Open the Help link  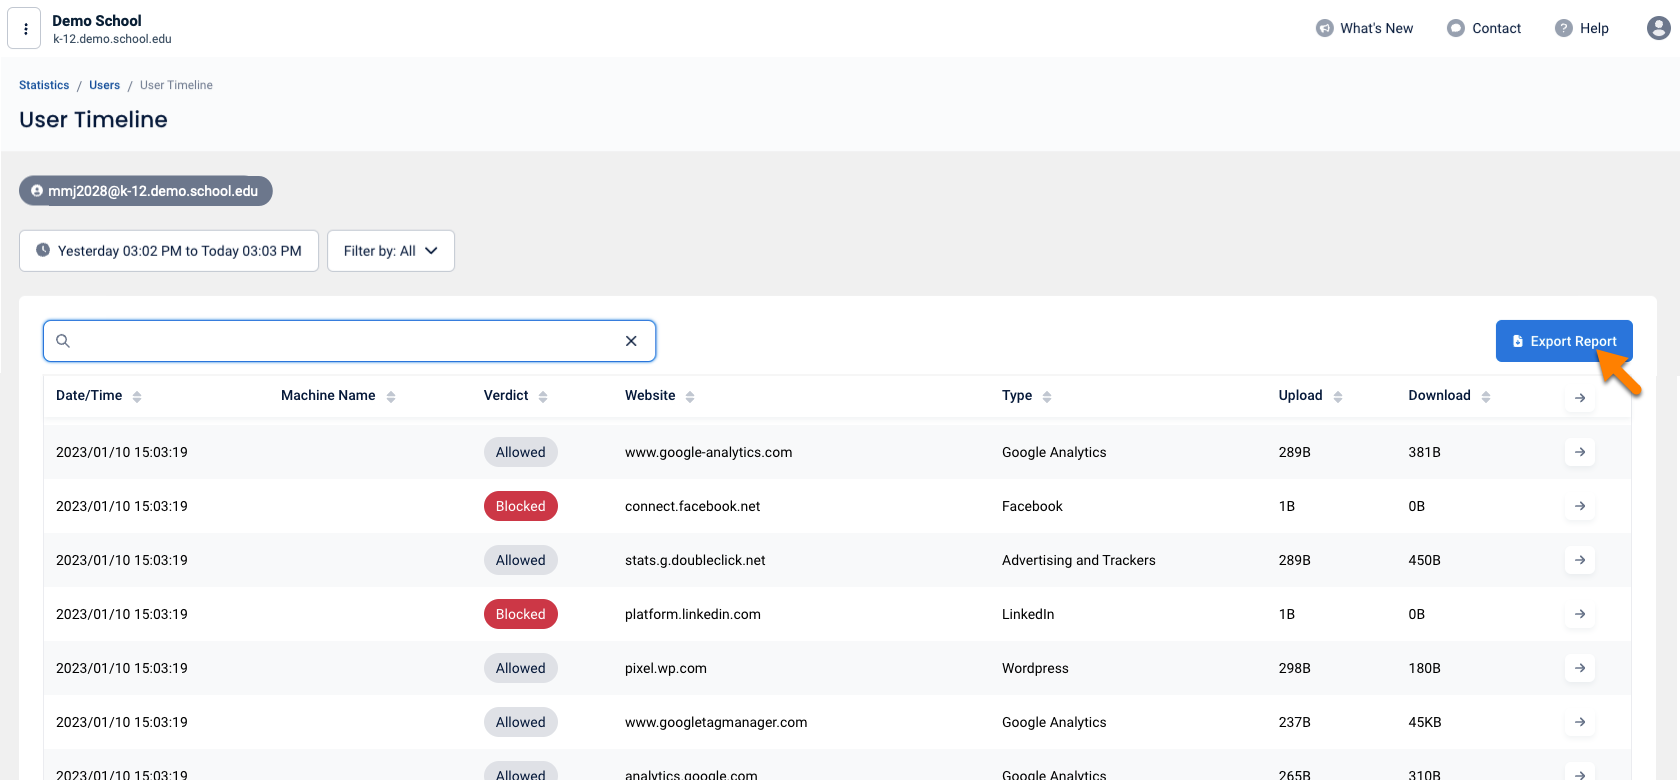[x=1582, y=28]
